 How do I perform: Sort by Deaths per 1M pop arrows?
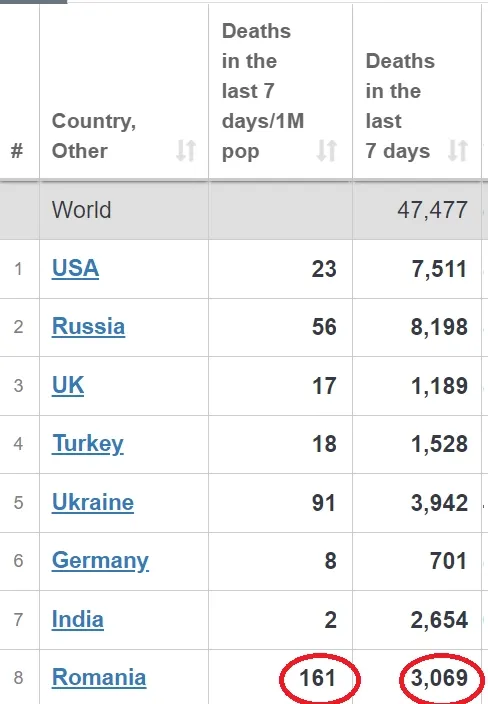tap(326, 151)
